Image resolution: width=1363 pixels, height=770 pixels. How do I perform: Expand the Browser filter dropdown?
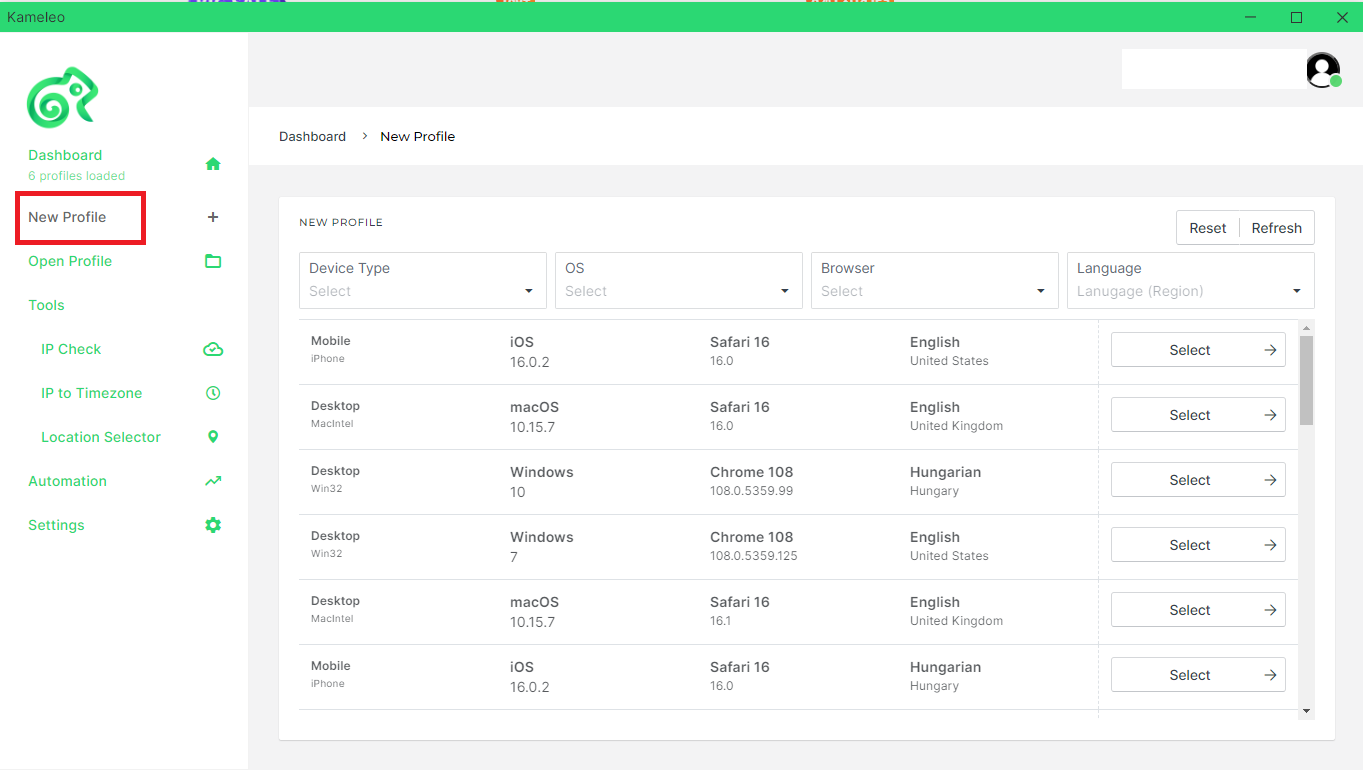coord(934,280)
